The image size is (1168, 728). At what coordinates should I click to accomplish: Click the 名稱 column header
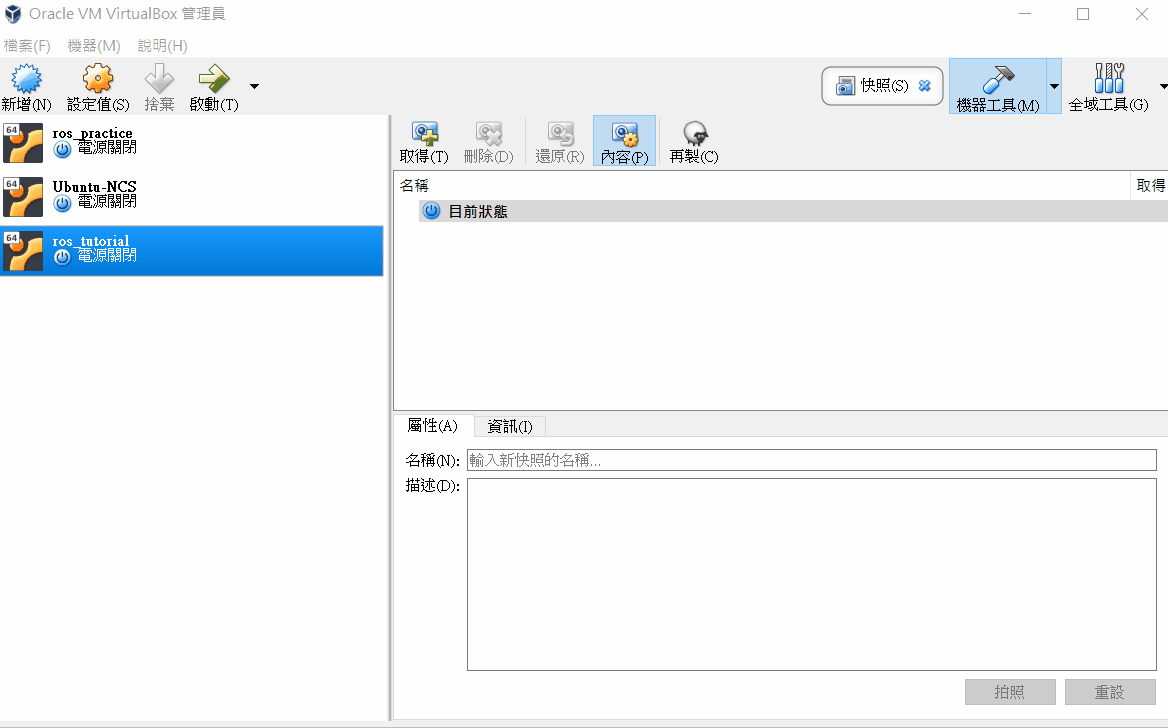(x=761, y=186)
